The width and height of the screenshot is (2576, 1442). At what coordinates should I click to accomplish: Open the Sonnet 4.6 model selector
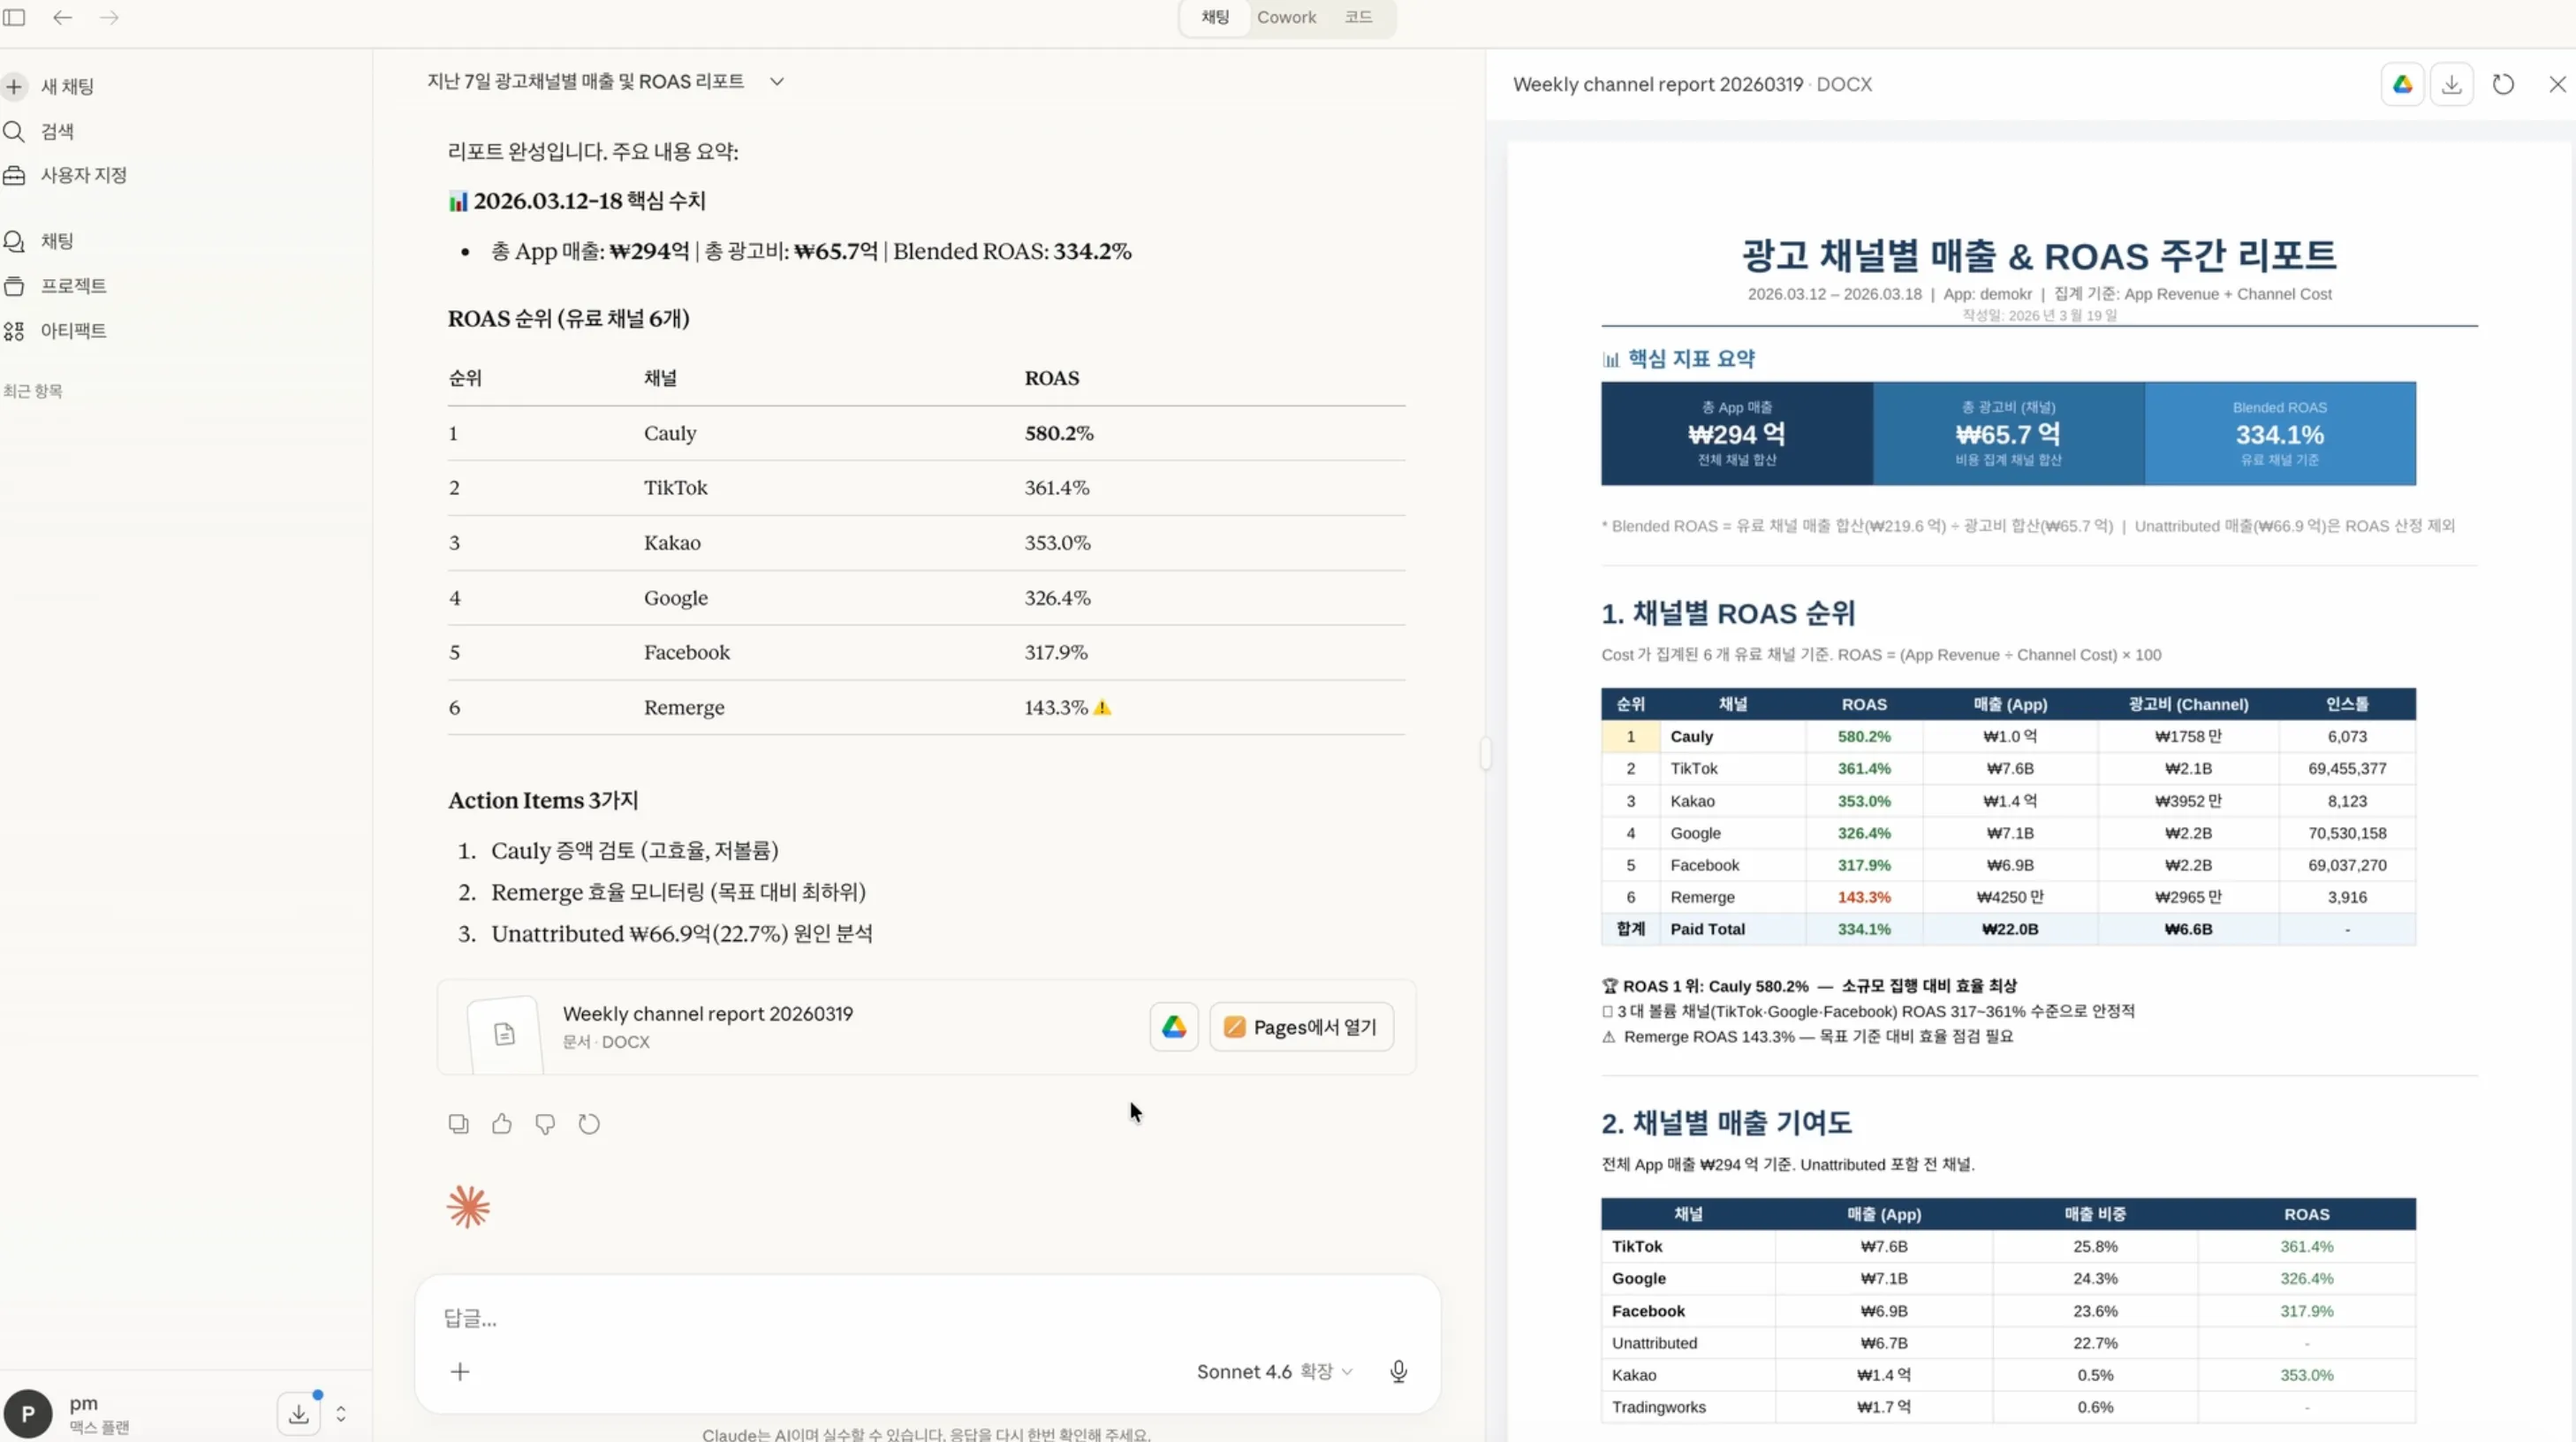[1274, 1372]
